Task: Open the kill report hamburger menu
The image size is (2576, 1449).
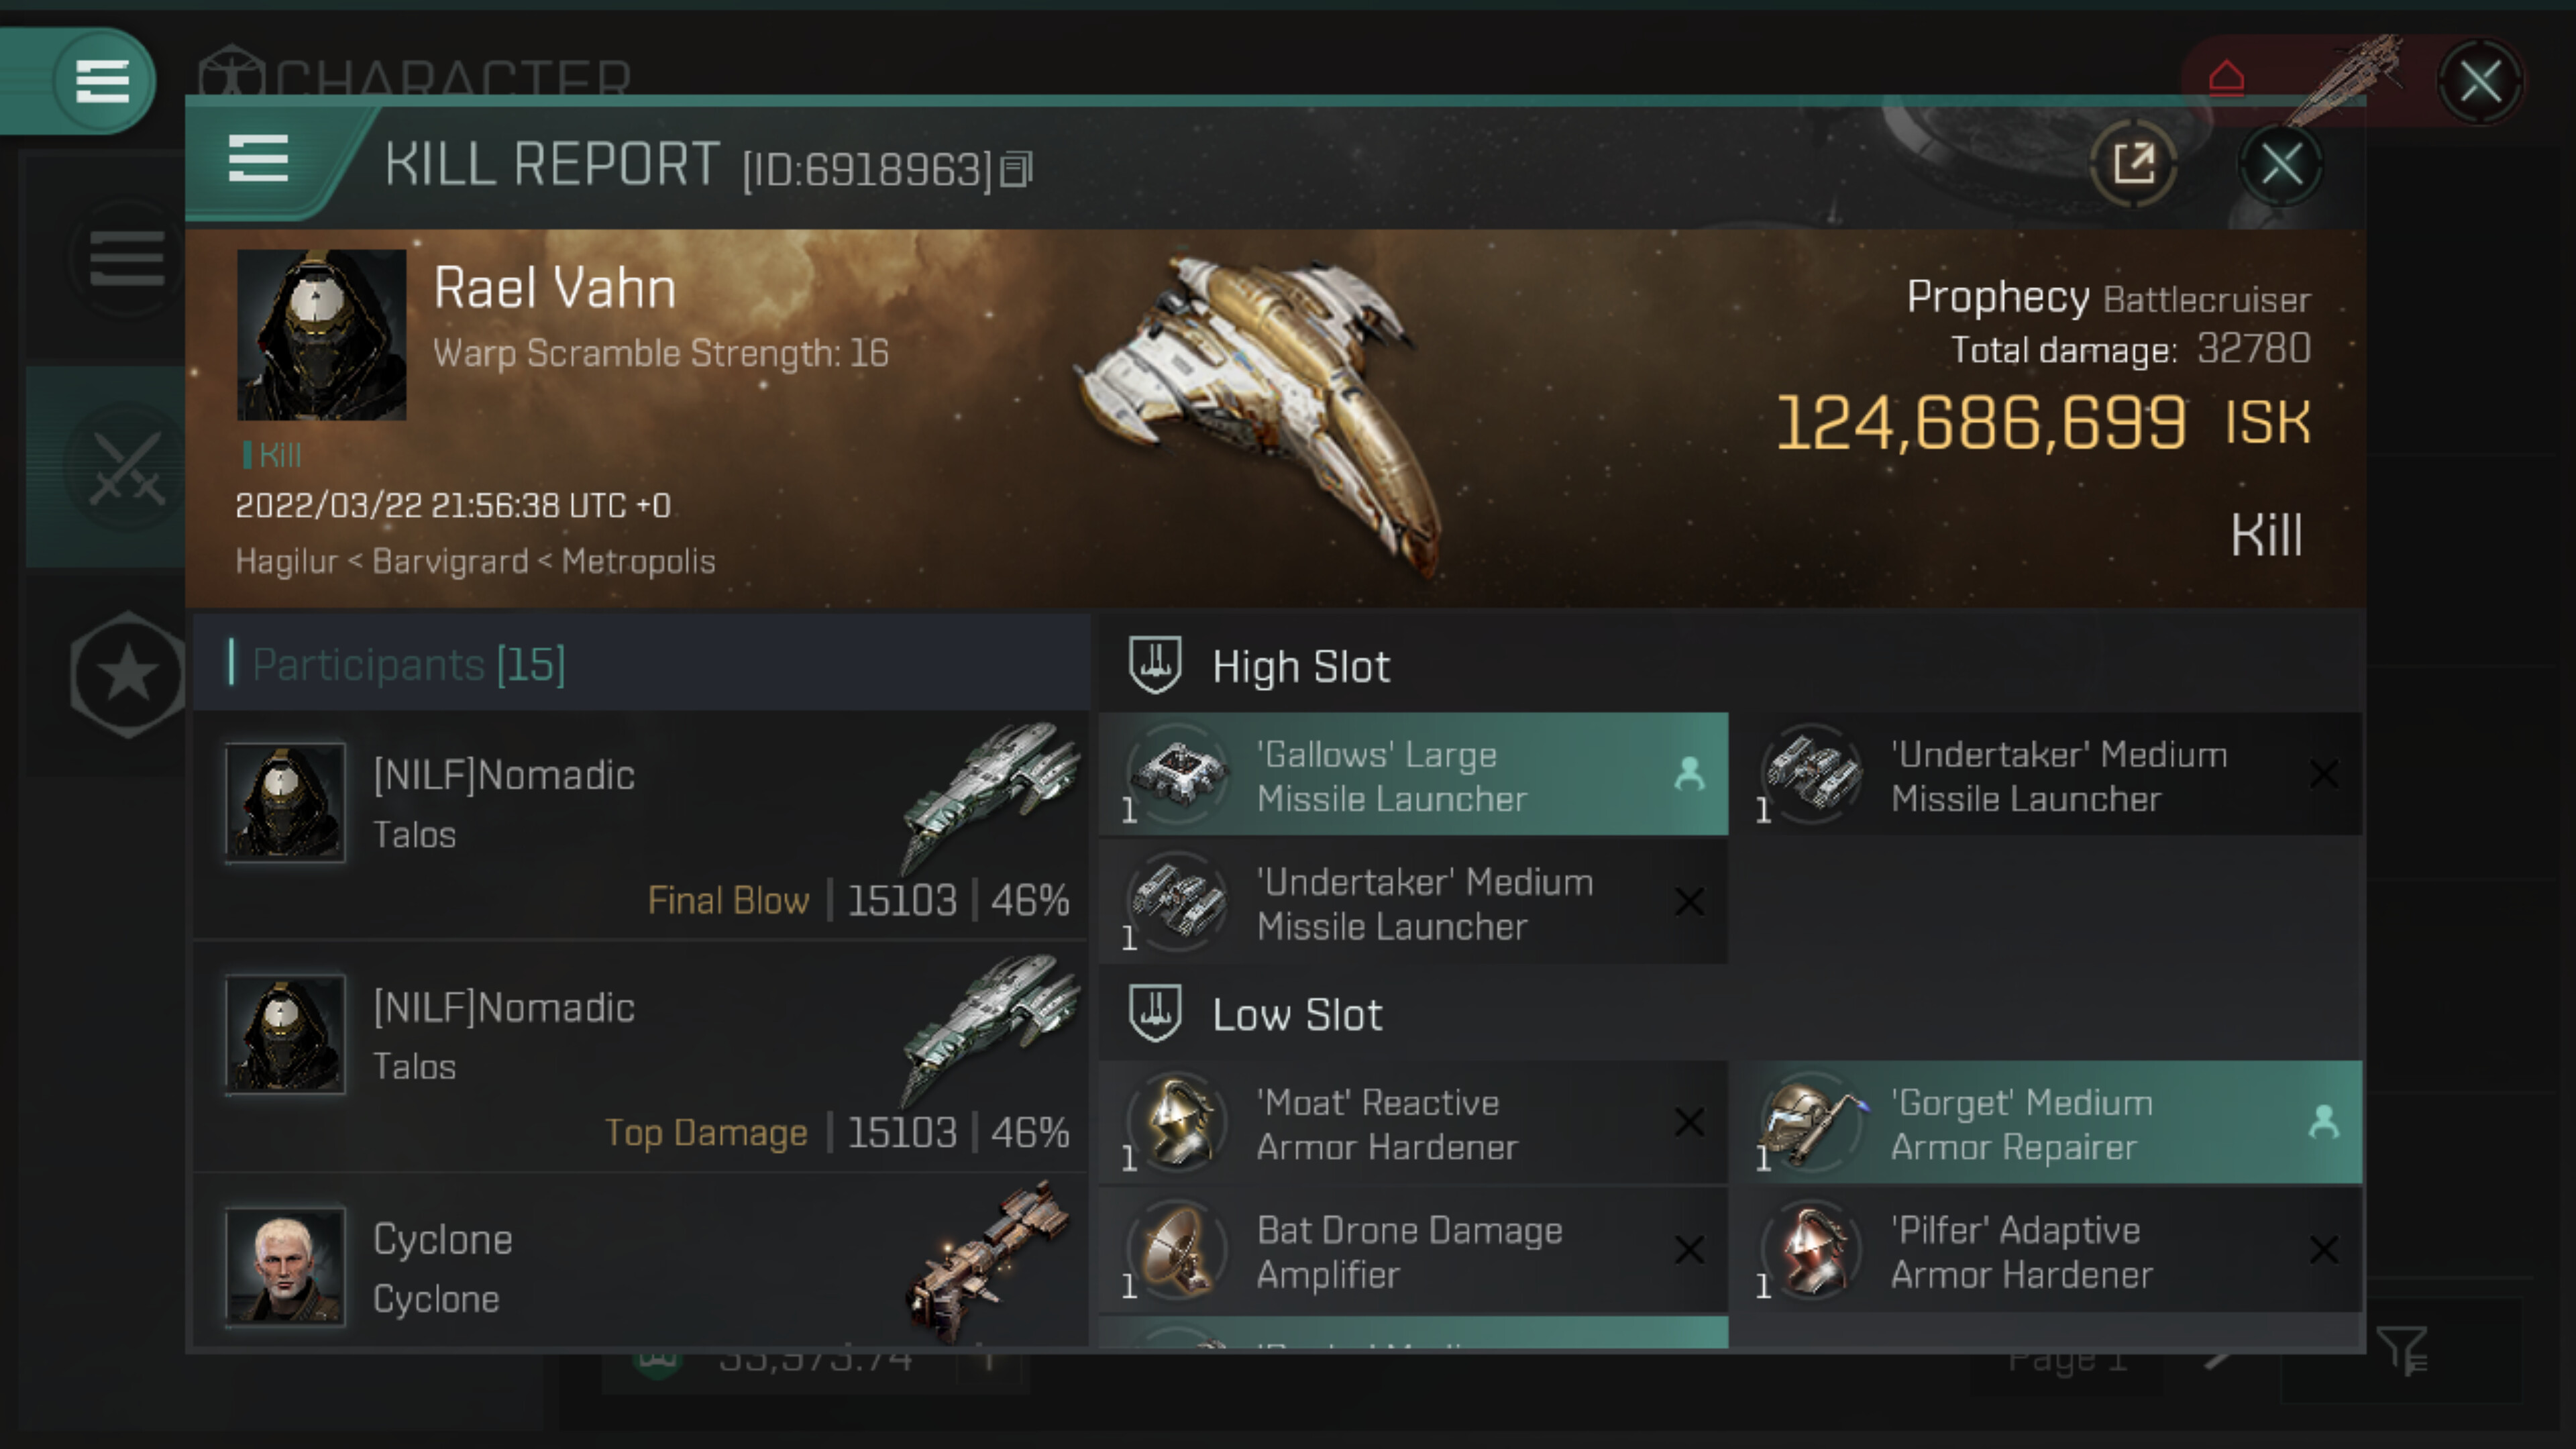Action: 258,160
